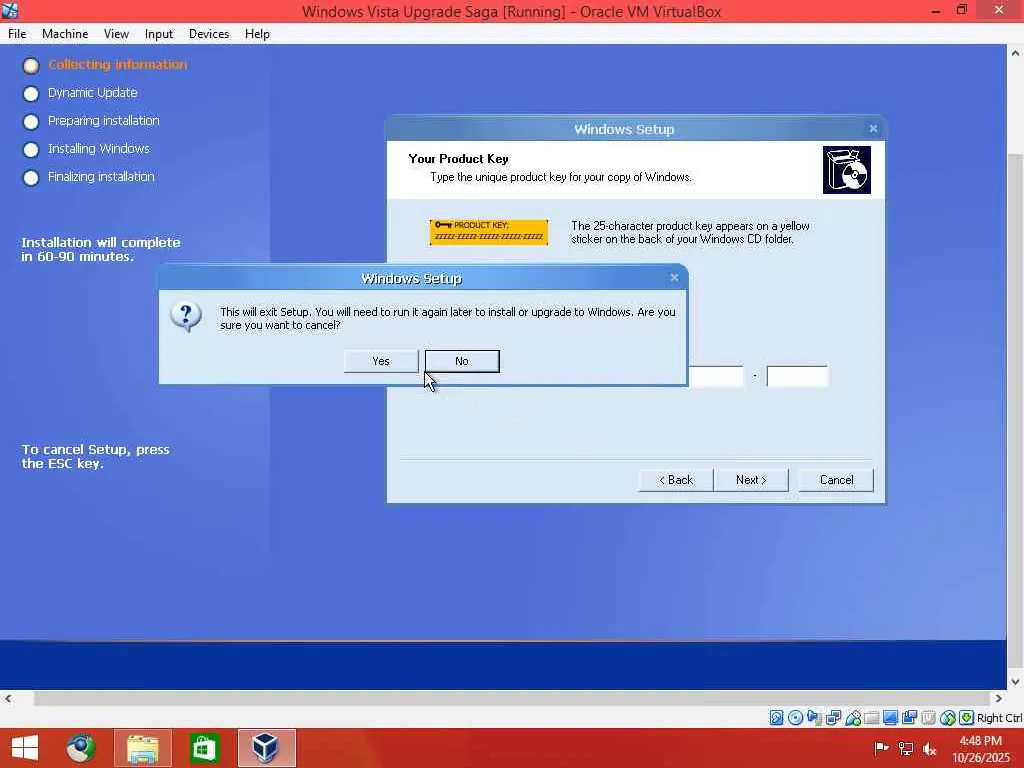Open the Input menu
The width and height of the screenshot is (1024, 768).
pos(159,34)
